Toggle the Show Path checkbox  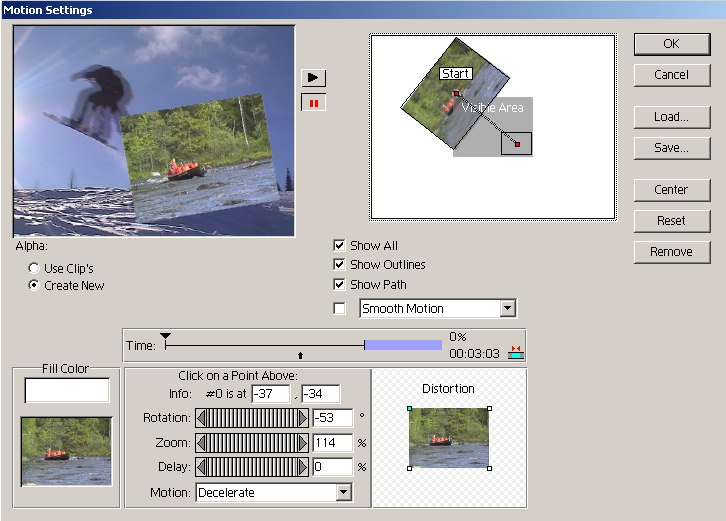tap(339, 284)
